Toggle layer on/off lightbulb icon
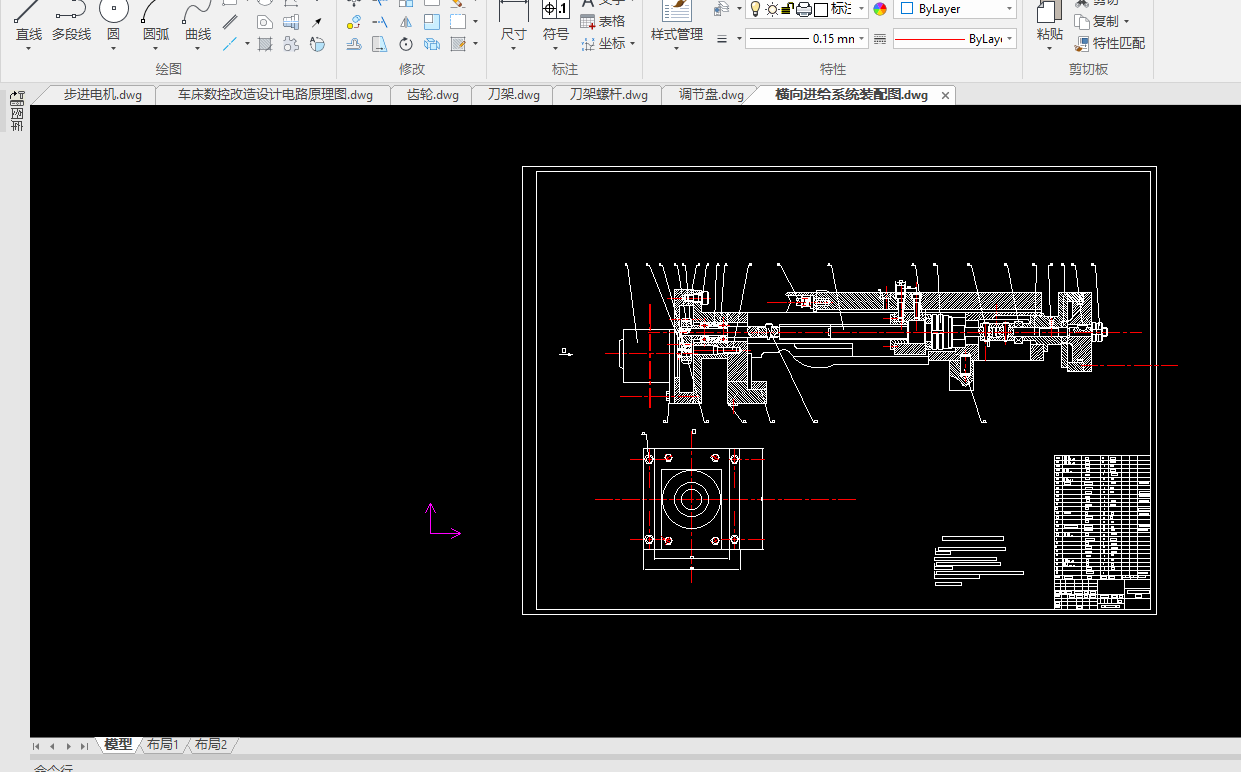 pyautogui.click(x=756, y=9)
